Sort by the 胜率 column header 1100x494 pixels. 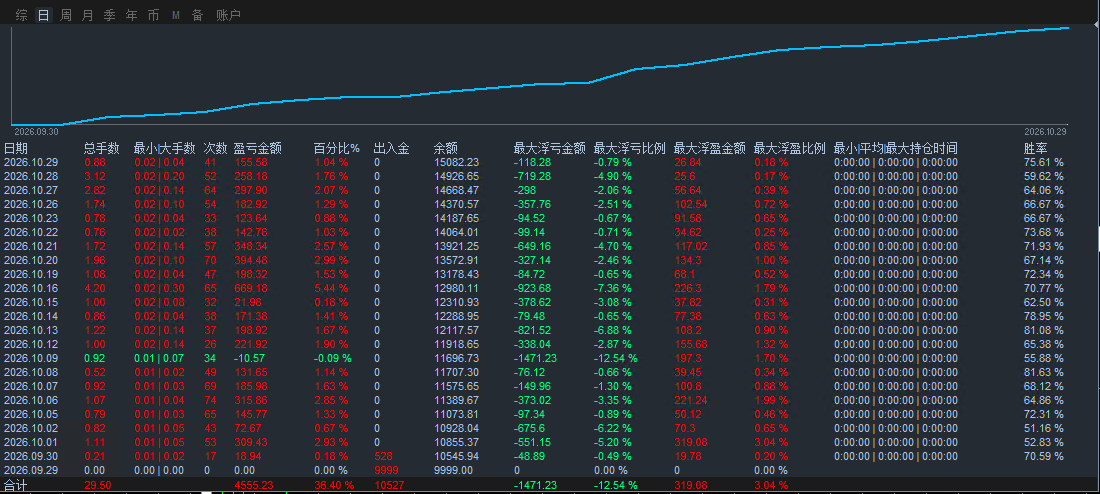[1035, 148]
